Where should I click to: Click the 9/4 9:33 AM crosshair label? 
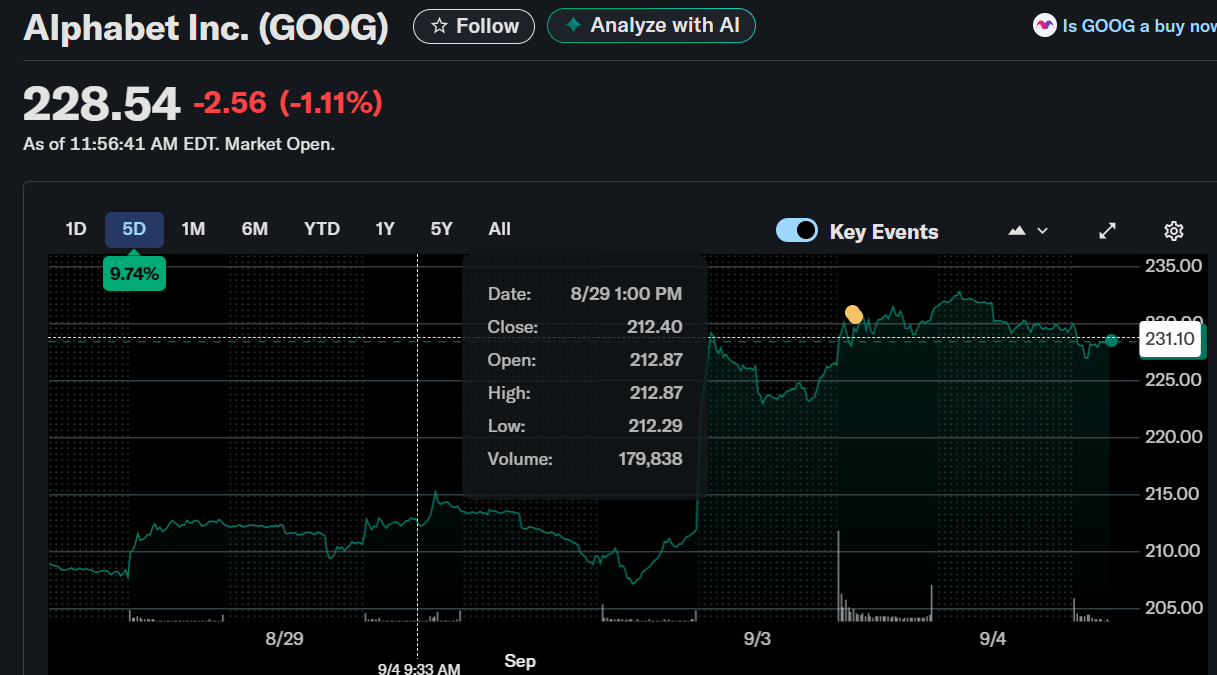(x=419, y=668)
